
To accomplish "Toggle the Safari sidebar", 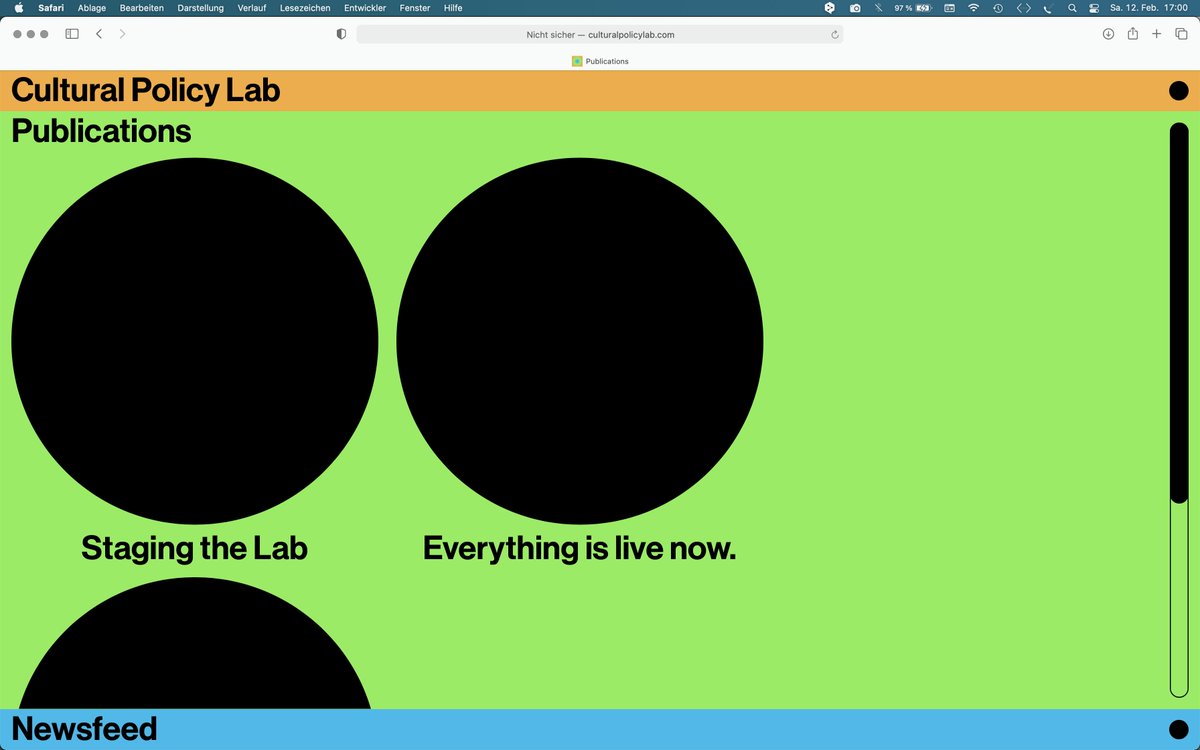I will [x=72, y=34].
